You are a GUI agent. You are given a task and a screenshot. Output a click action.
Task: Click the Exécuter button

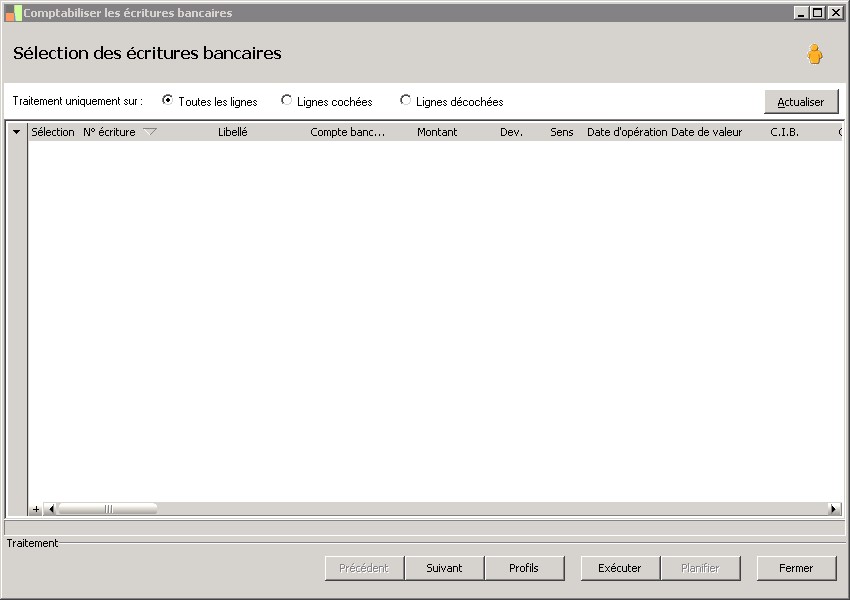[620, 568]
